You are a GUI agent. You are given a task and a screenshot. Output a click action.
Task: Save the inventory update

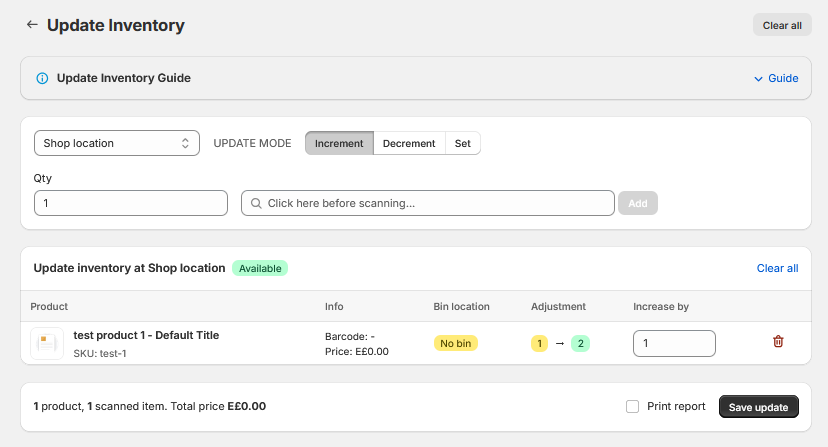[x=758, y=407]
